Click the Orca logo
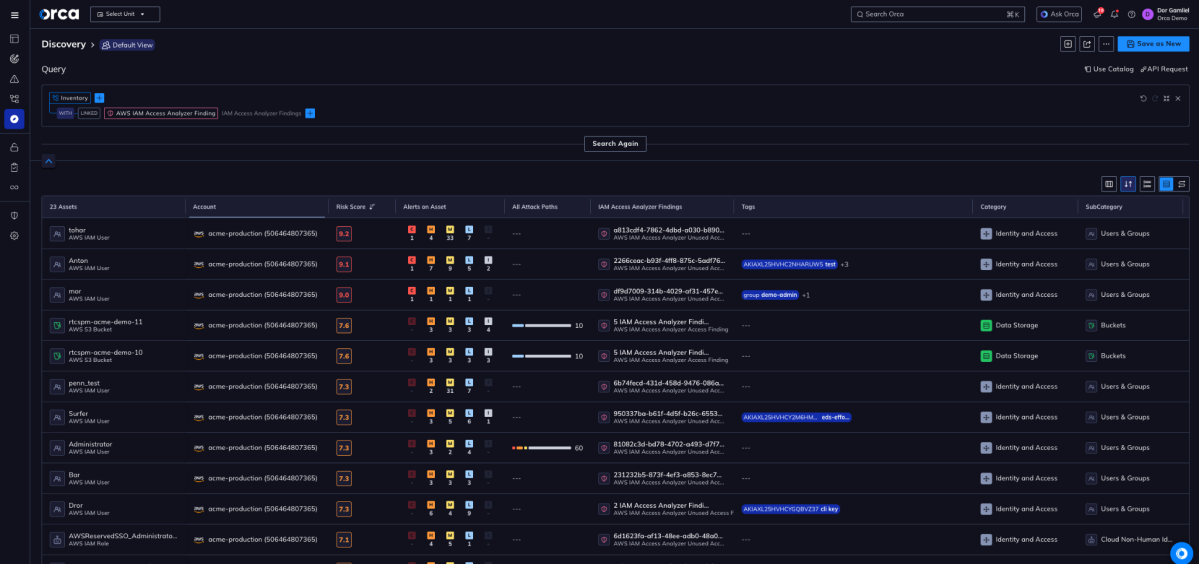 [59, 14]
